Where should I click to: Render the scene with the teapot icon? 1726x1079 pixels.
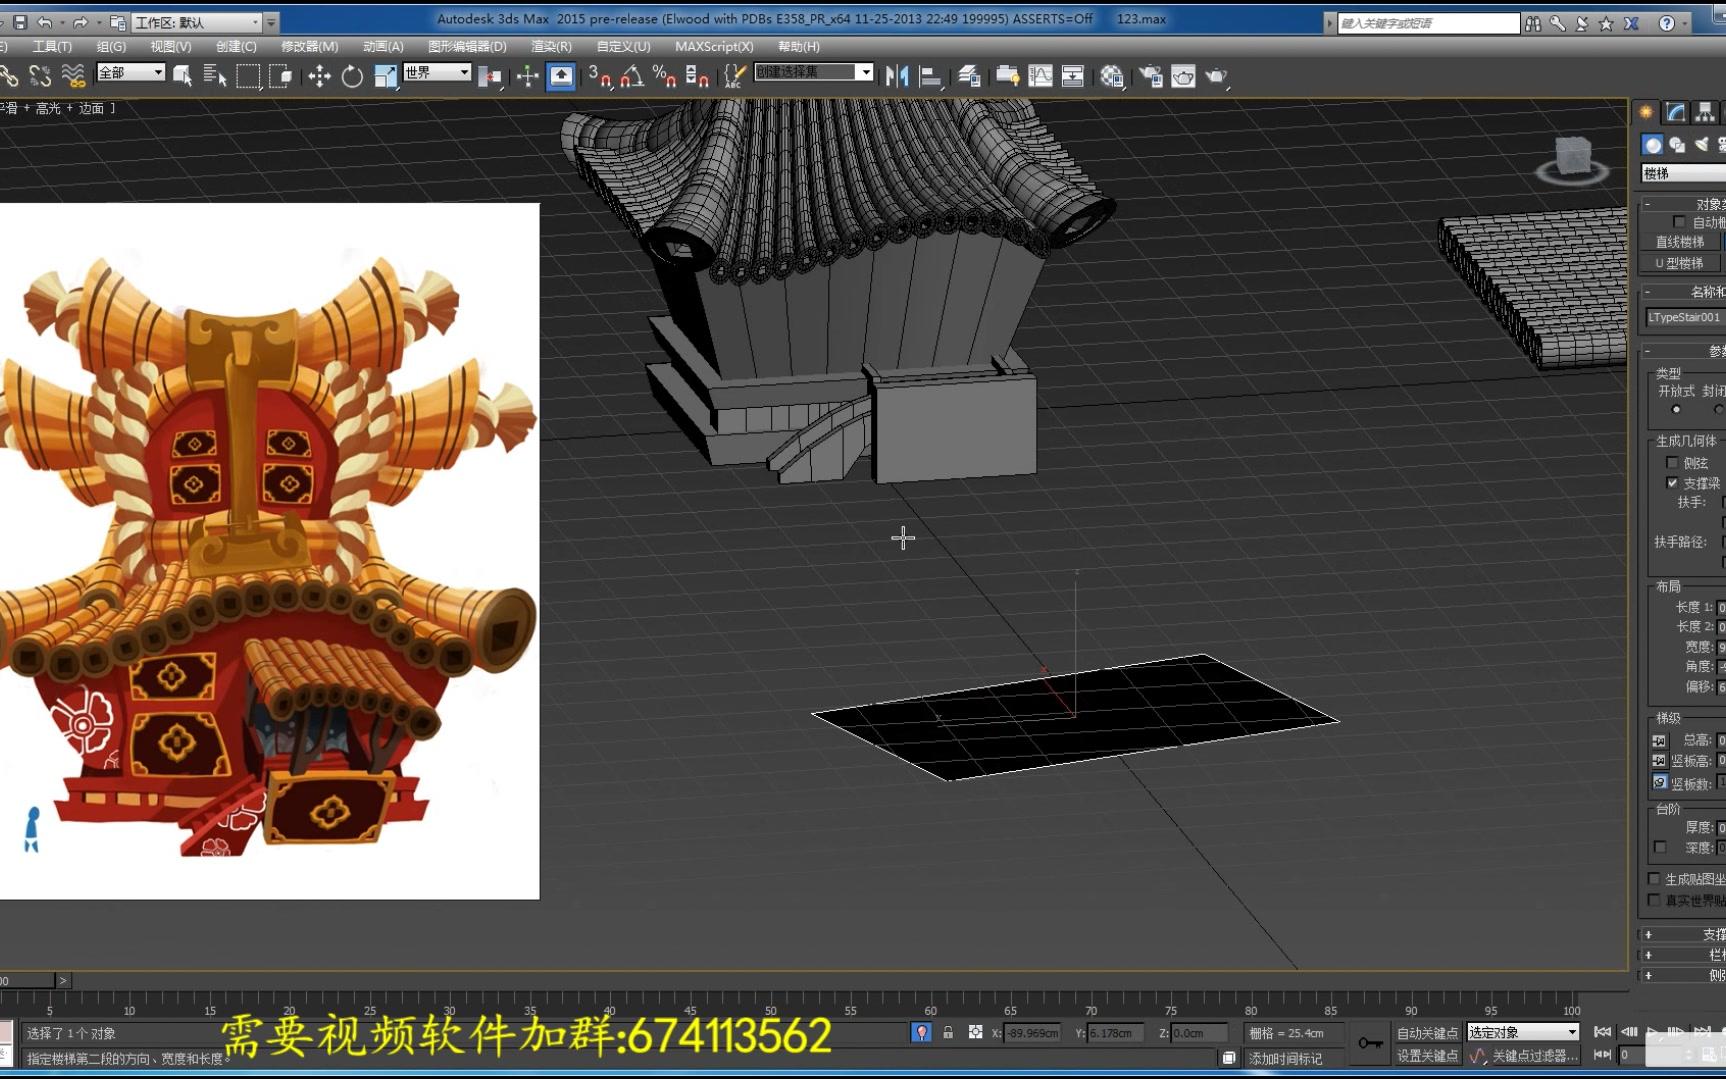coord(1219,75)
